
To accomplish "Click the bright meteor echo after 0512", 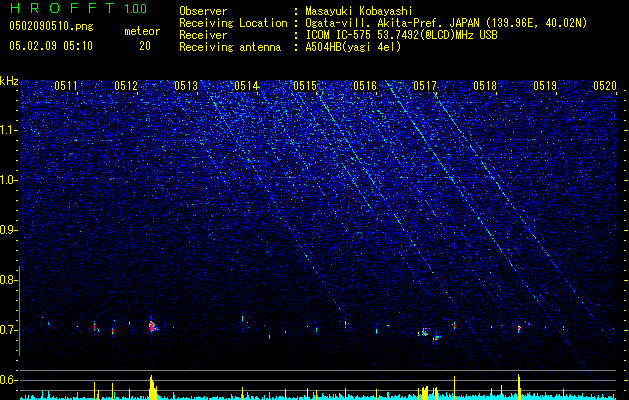I will click(152, 326).
